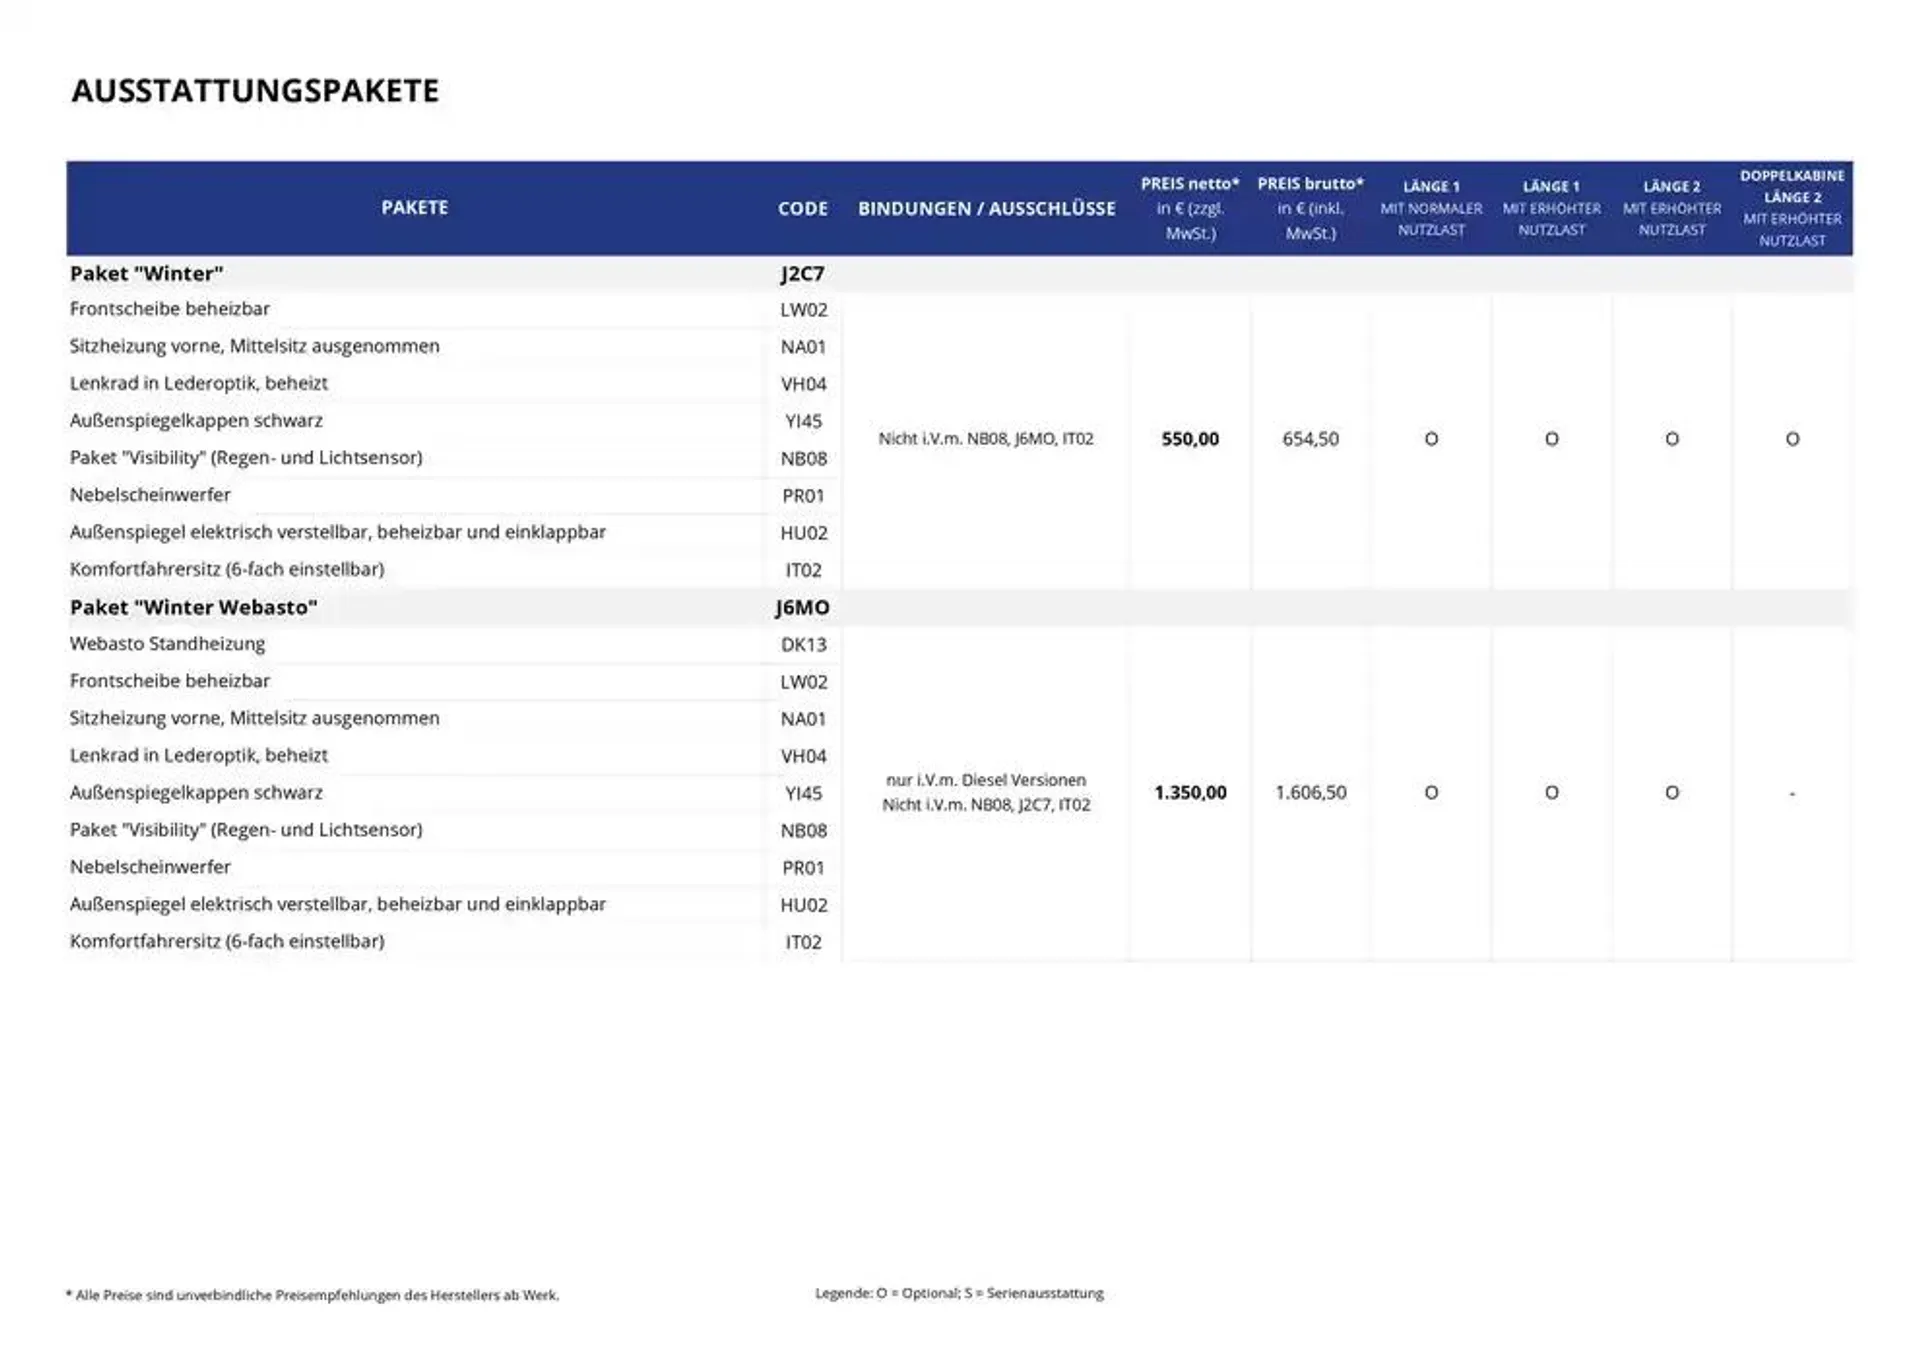Click the AUSSTATTUNGSPAKETE page heading
1920x1358 pixels.
tap(255, 91)
